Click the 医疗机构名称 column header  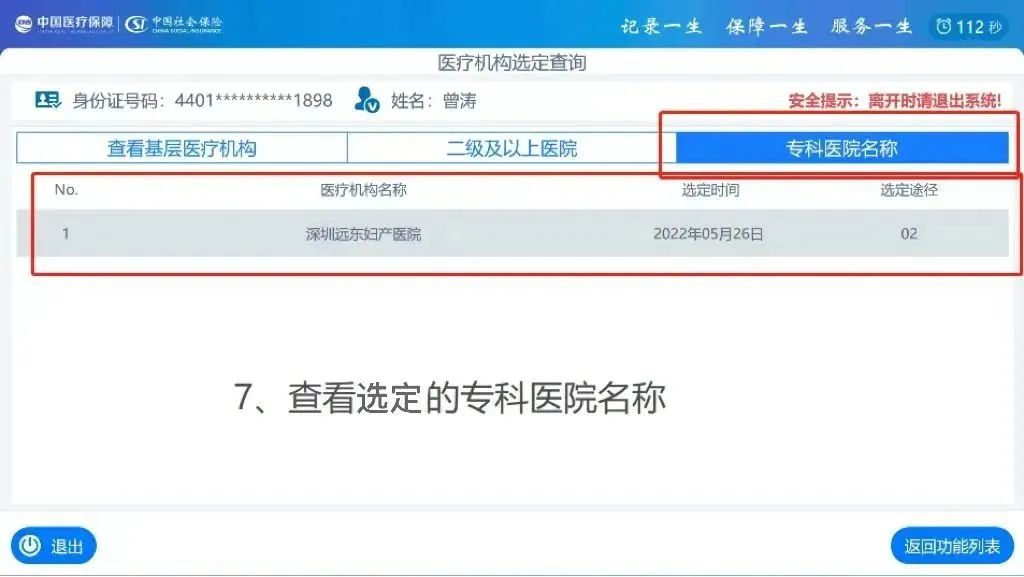tap(363, 190)
